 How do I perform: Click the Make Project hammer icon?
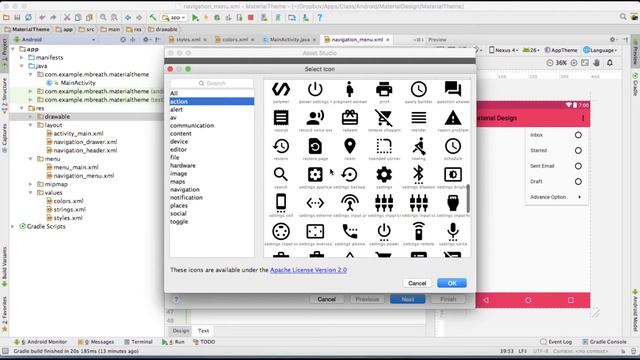(152, 18)
